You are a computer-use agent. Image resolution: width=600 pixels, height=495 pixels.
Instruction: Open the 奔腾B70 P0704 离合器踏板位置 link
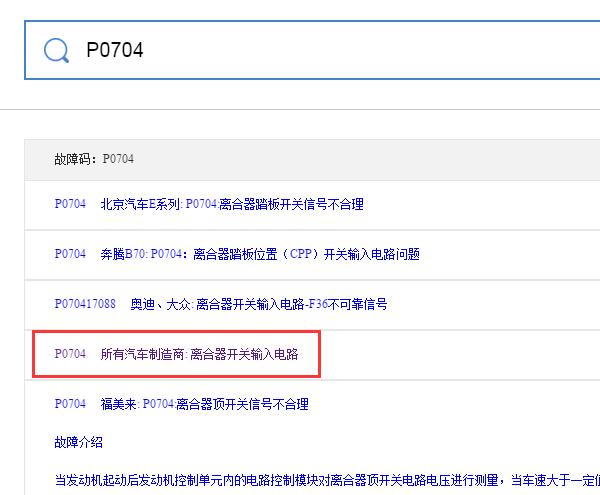click(x=260, y=254)
